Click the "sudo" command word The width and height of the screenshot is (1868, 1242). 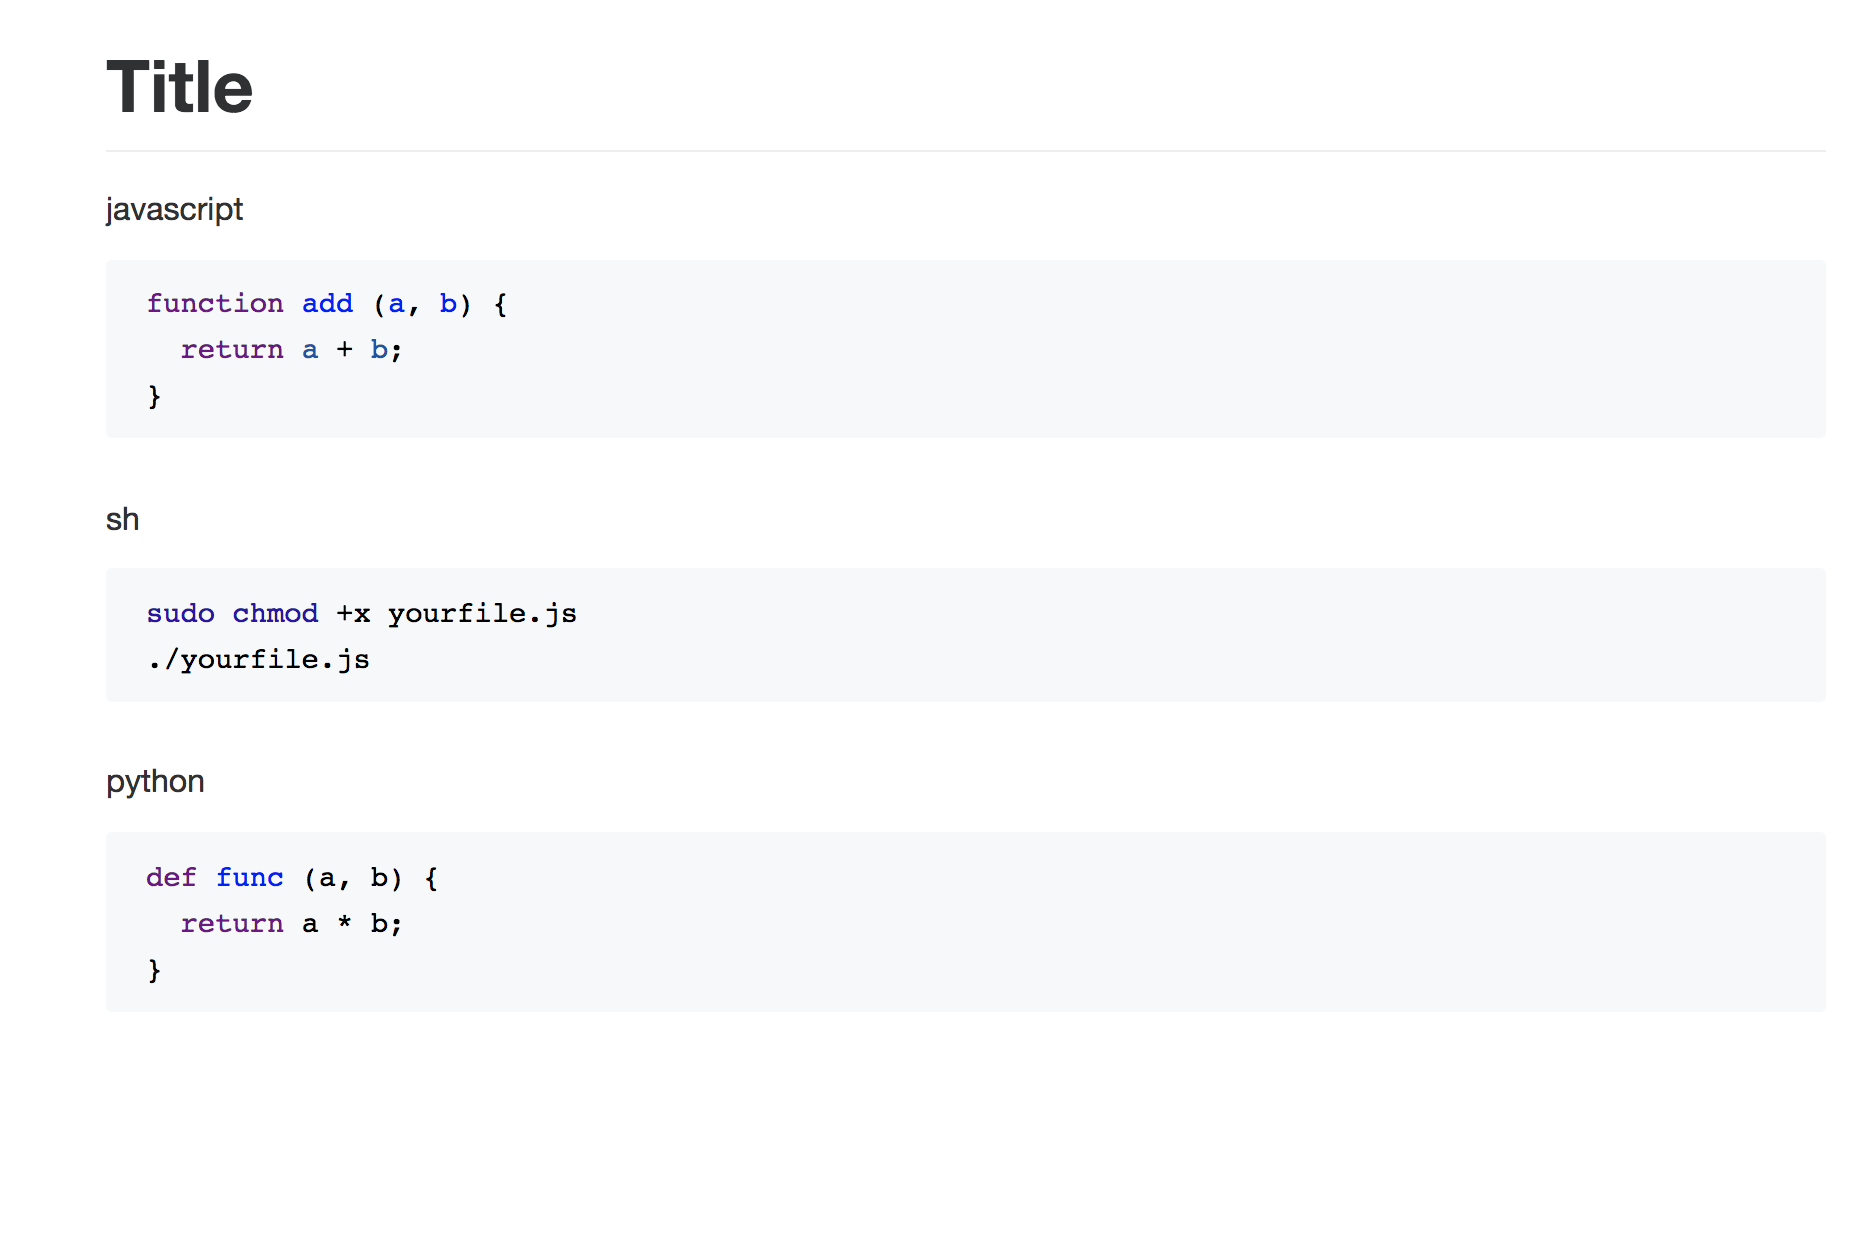click(x=181, y=613)
